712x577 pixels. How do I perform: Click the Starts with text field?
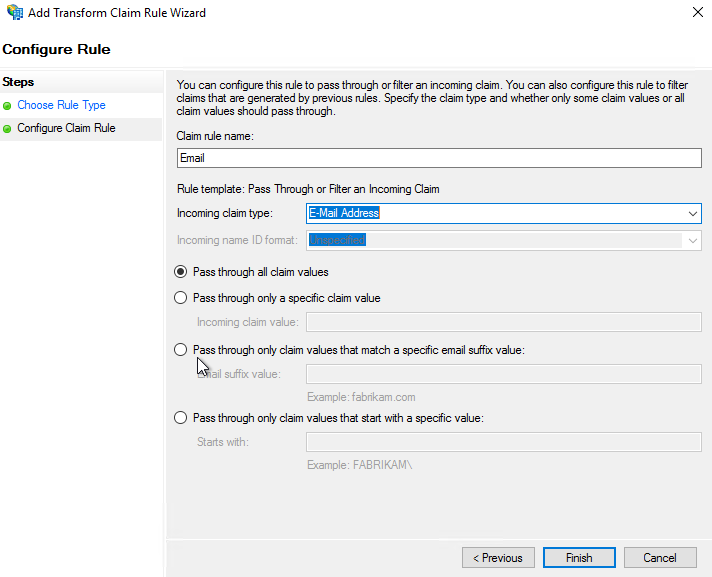[x=502, y=442]
